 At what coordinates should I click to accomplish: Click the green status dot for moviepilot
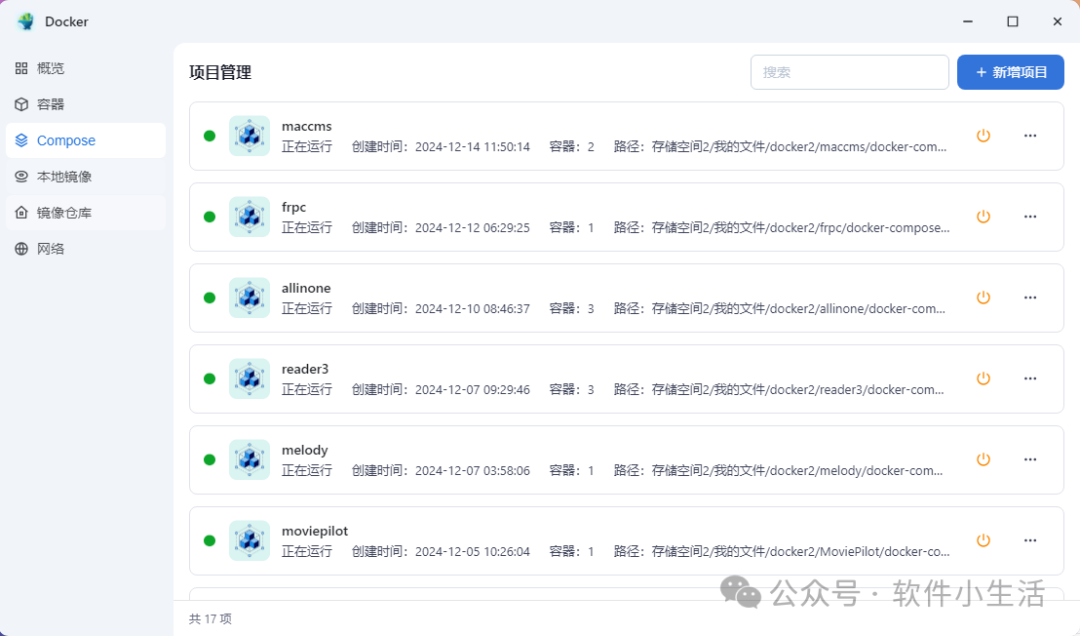point(209,540)
